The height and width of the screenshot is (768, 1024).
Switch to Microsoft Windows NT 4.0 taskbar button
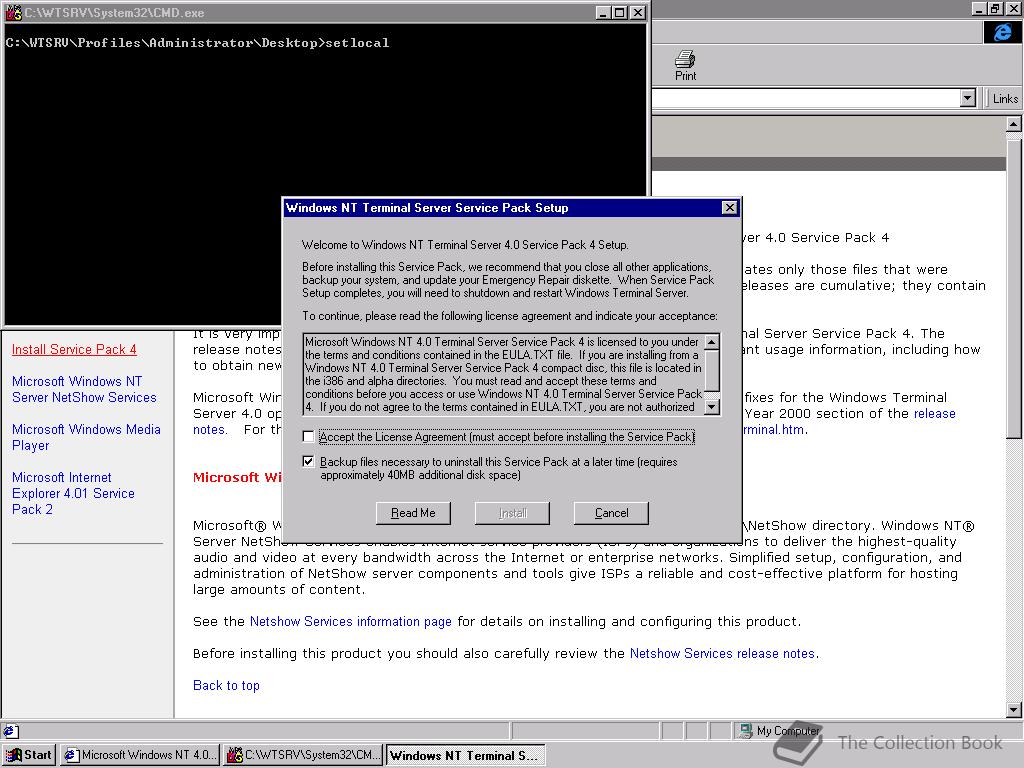point(139,755)
